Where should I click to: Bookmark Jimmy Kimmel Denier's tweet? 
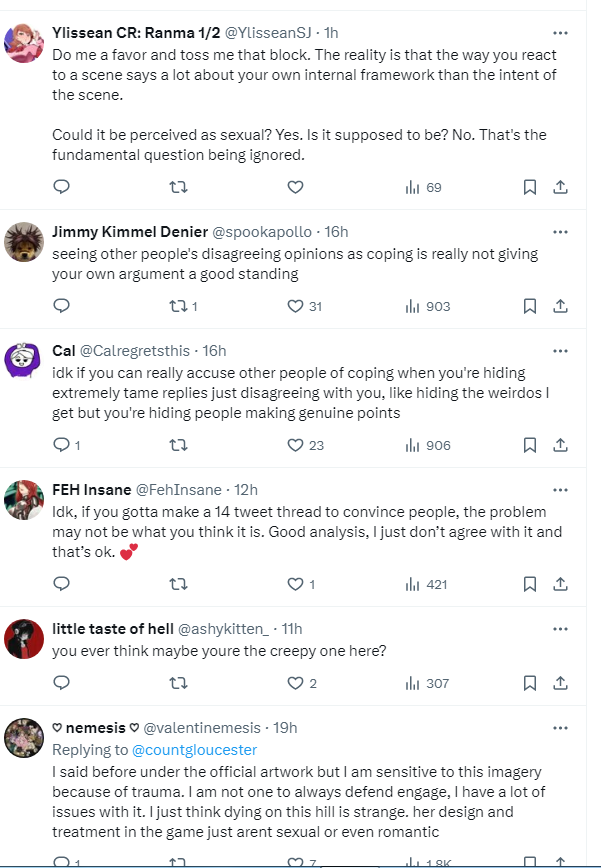pyautogui.click(x=530, y=306)
